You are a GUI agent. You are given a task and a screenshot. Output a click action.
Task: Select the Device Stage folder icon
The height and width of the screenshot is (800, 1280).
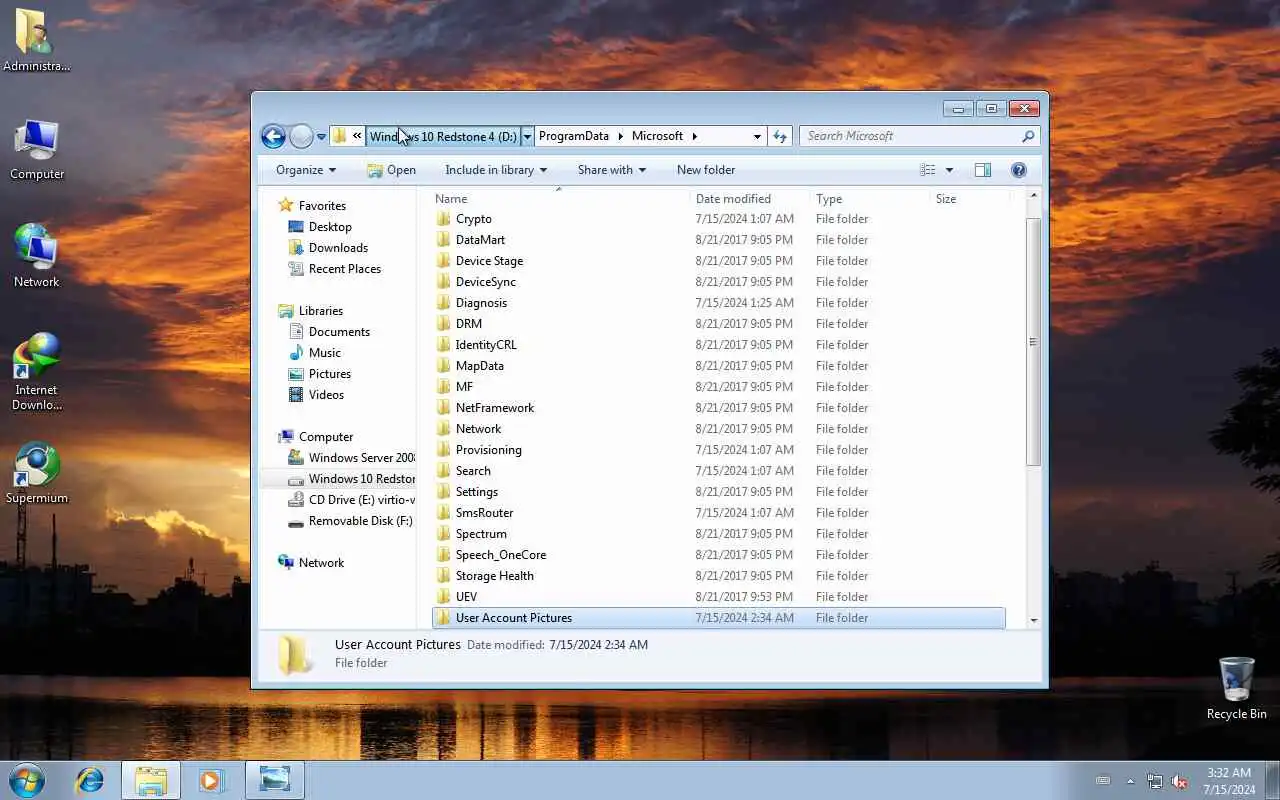[444, 261]
